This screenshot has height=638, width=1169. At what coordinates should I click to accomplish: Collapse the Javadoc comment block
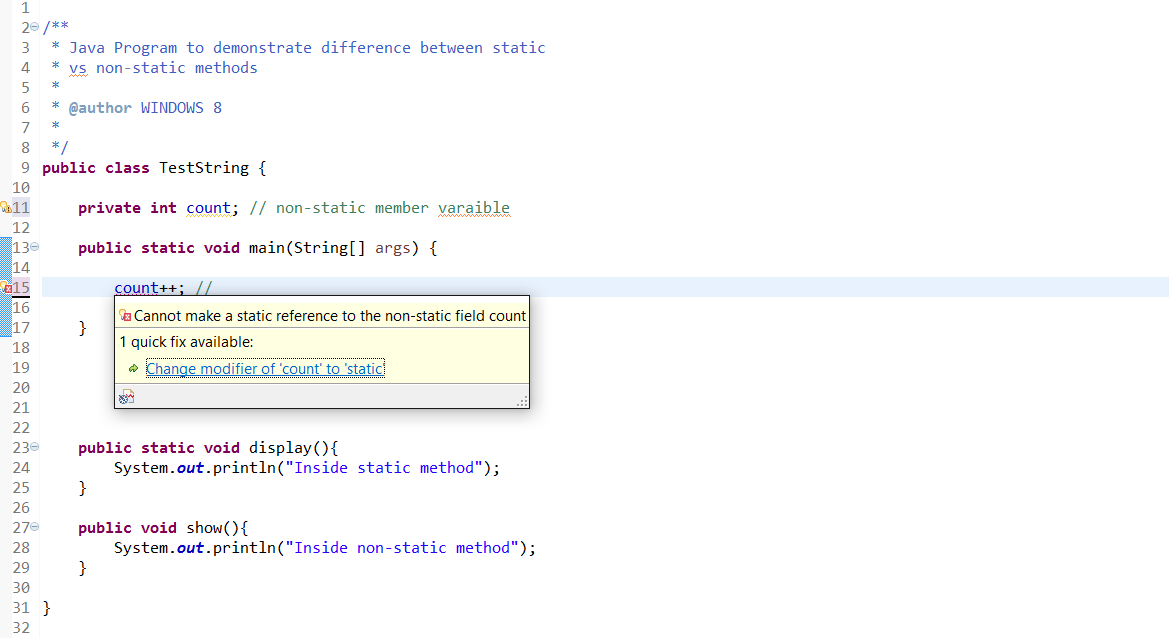pyautogui.click(x=35, y=27)
